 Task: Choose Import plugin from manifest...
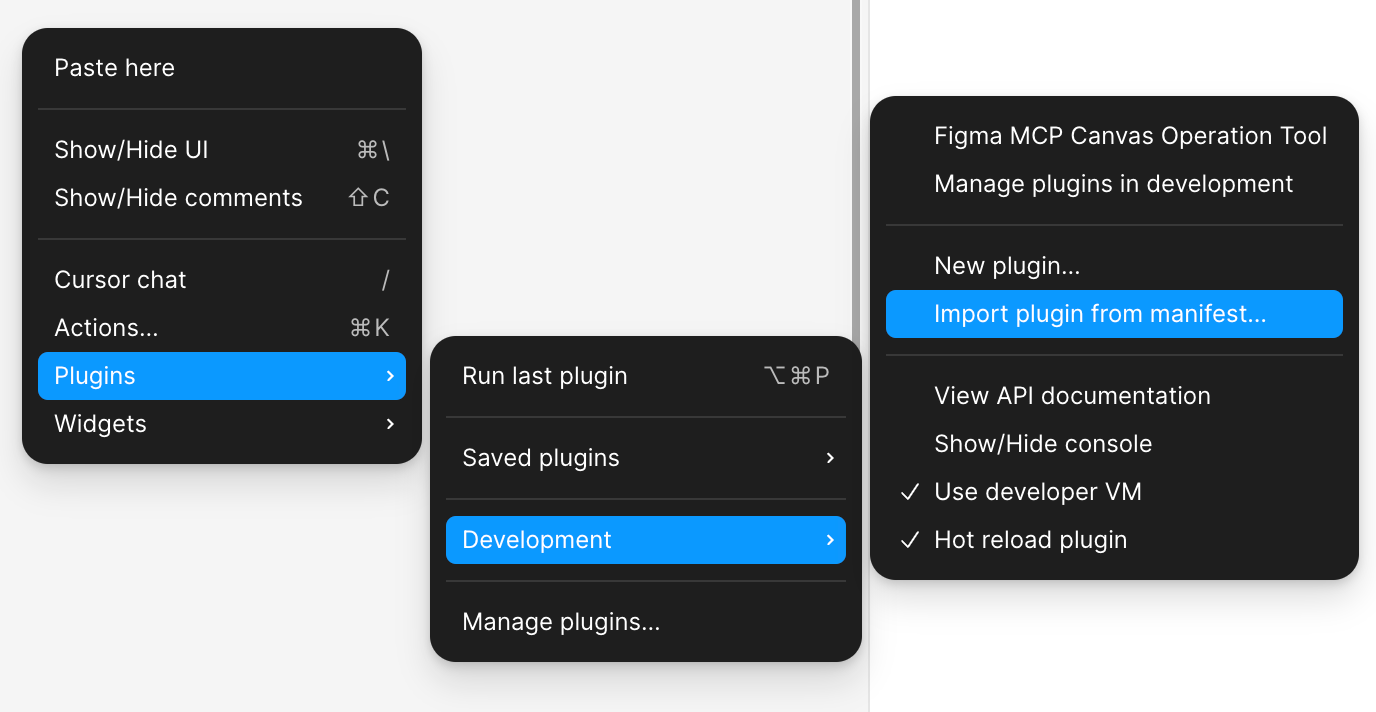(1100, 314)
